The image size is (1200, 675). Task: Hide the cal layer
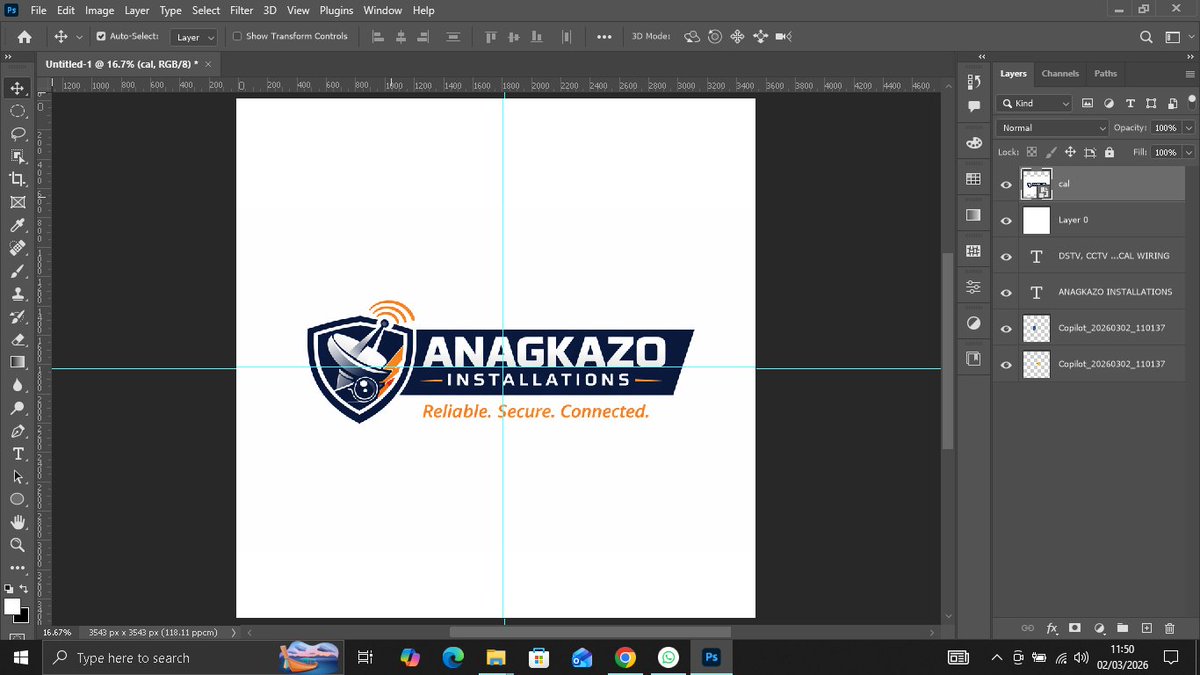click(1006, 184)
